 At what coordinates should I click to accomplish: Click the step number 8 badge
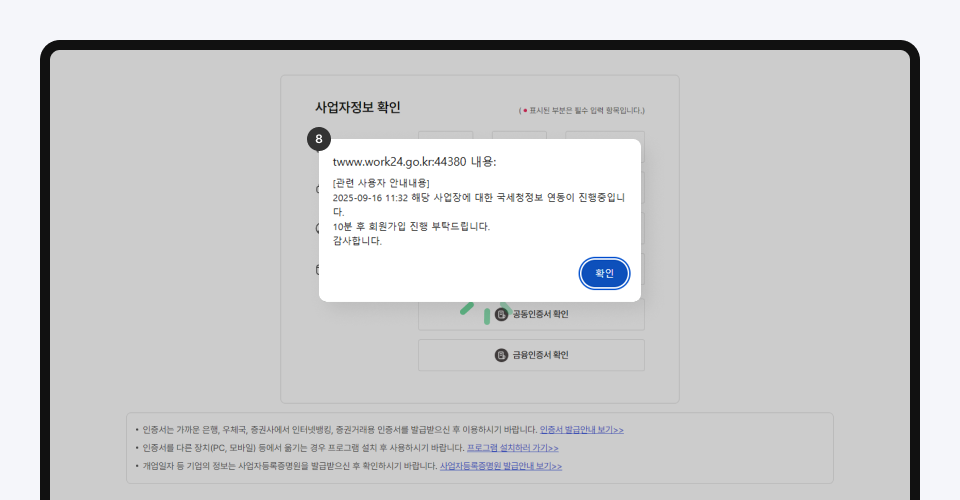point(318,139)
